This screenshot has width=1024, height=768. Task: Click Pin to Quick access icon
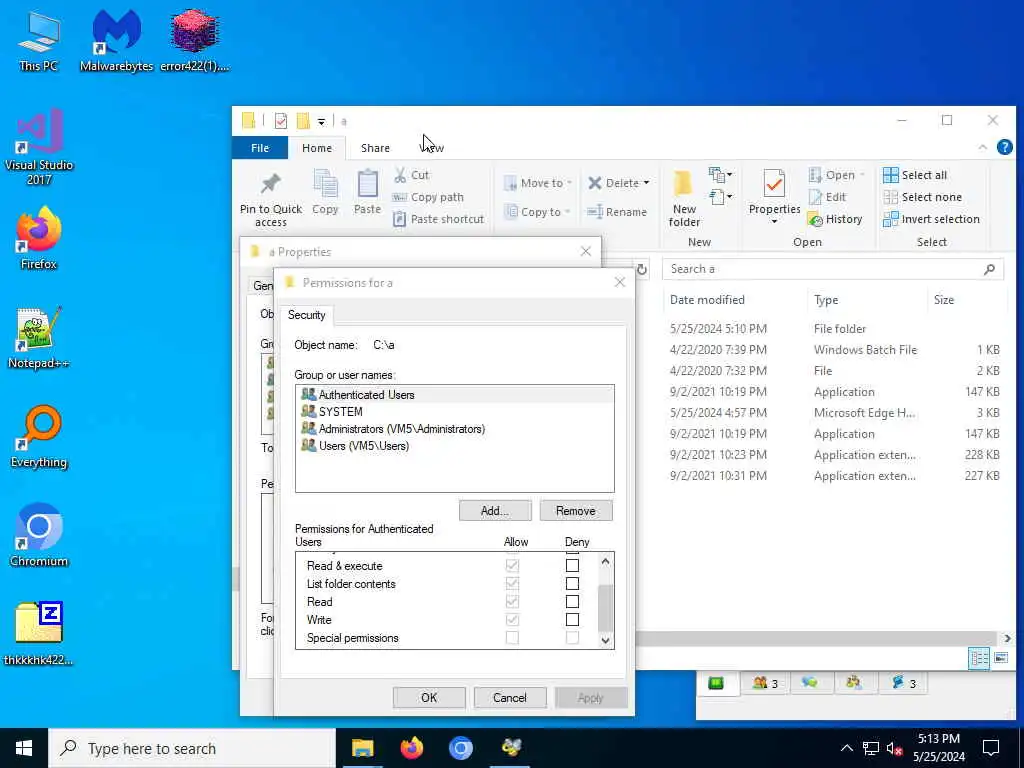click(270, 184)
